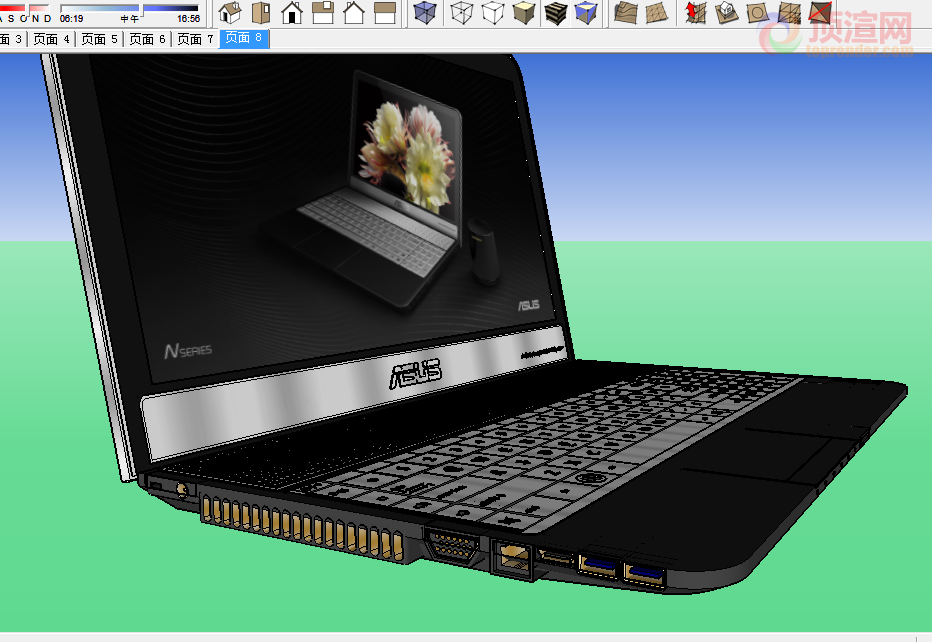Image resolution: width=932 pixels, height=642 pixels.
Task: Open scene tab 页面 6
Action: [147, 39]
